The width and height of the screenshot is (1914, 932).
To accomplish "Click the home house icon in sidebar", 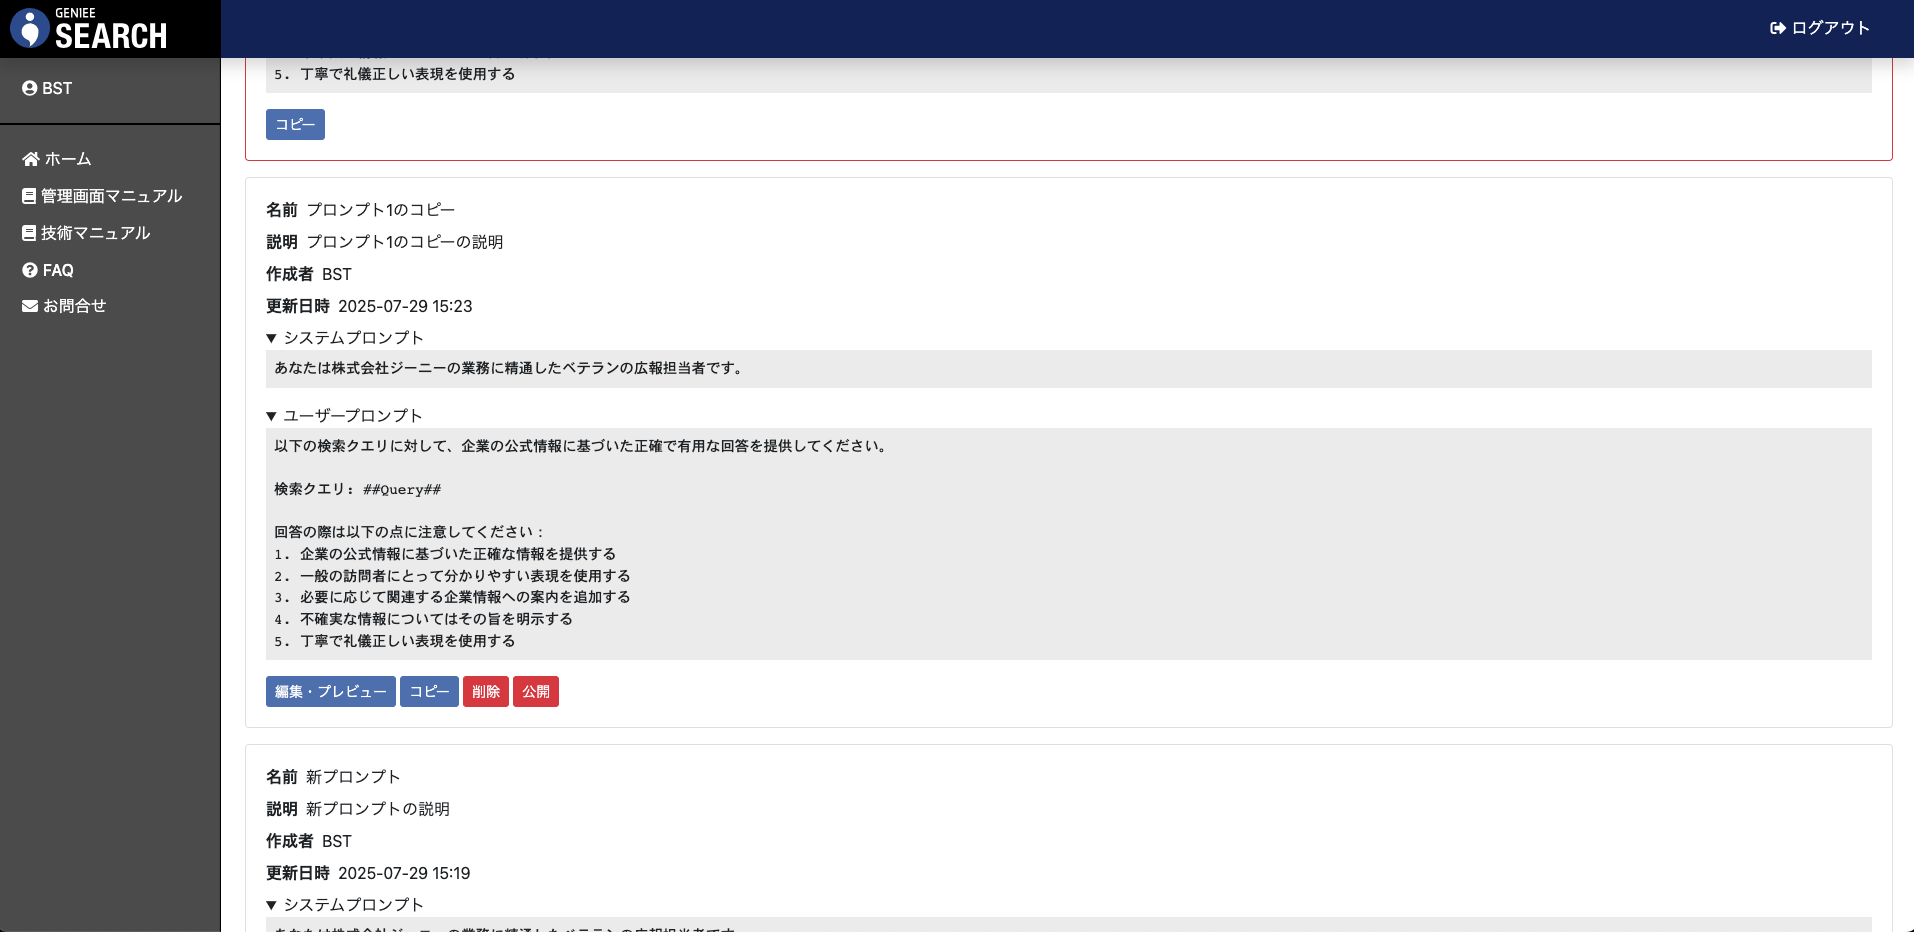I will point(31,159).
